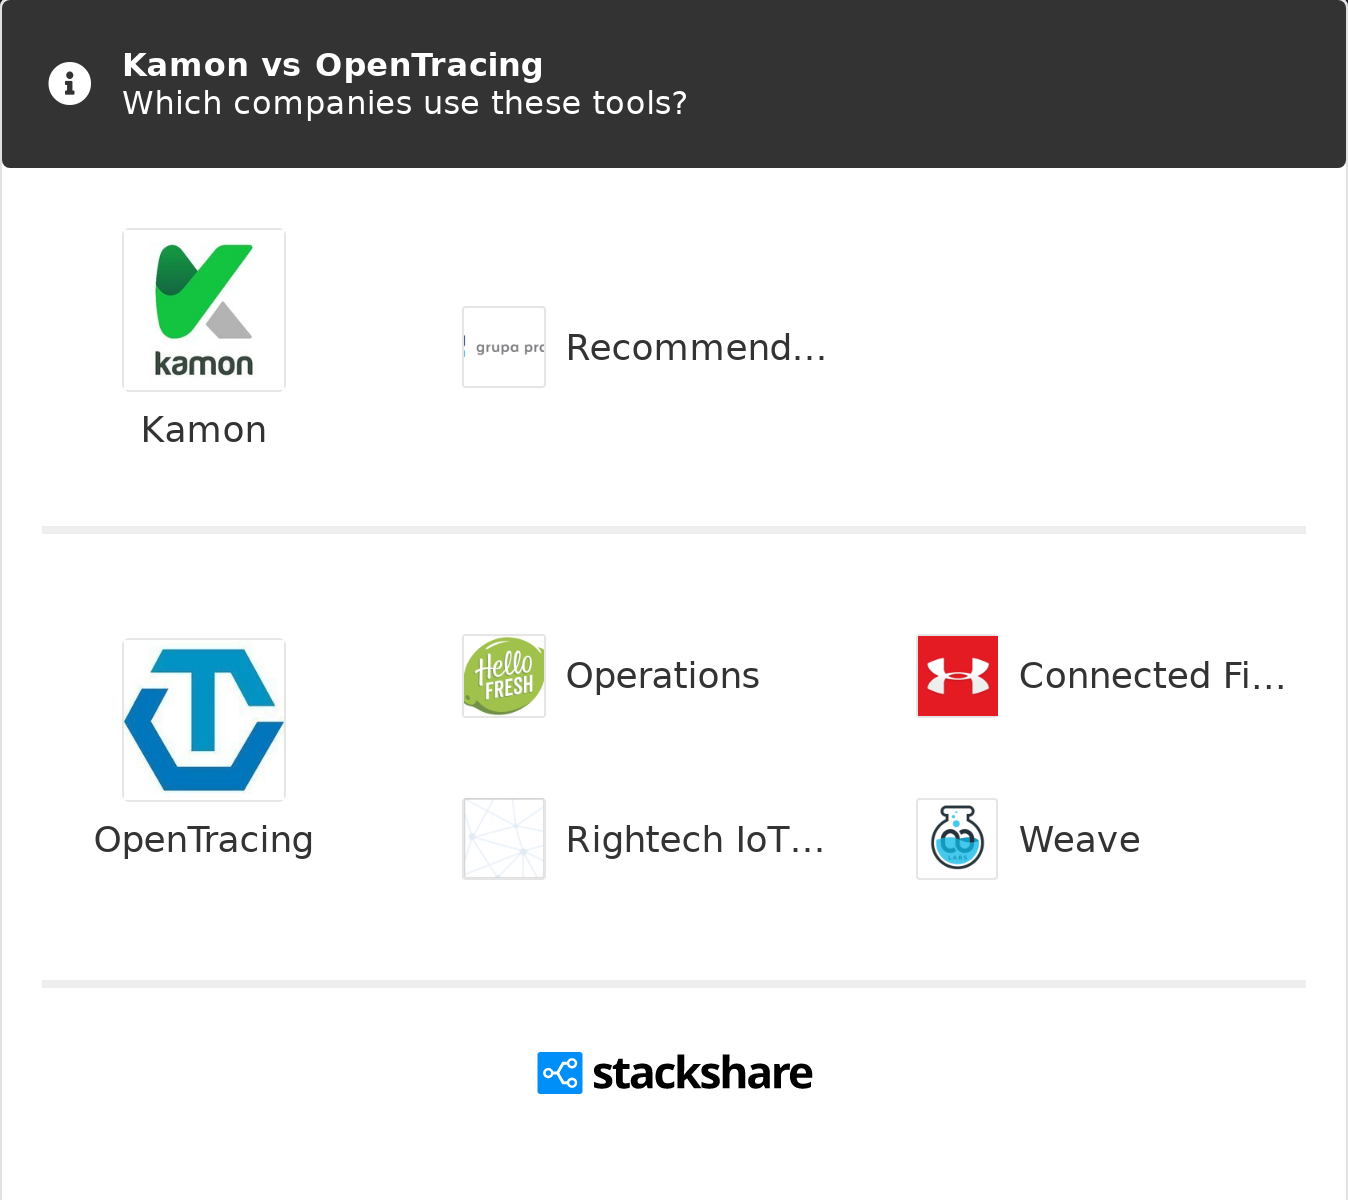The width and height of the screenshot is (1348, 1200).
Task: Open the Kamon text label
Action: [x=204, y=430]
